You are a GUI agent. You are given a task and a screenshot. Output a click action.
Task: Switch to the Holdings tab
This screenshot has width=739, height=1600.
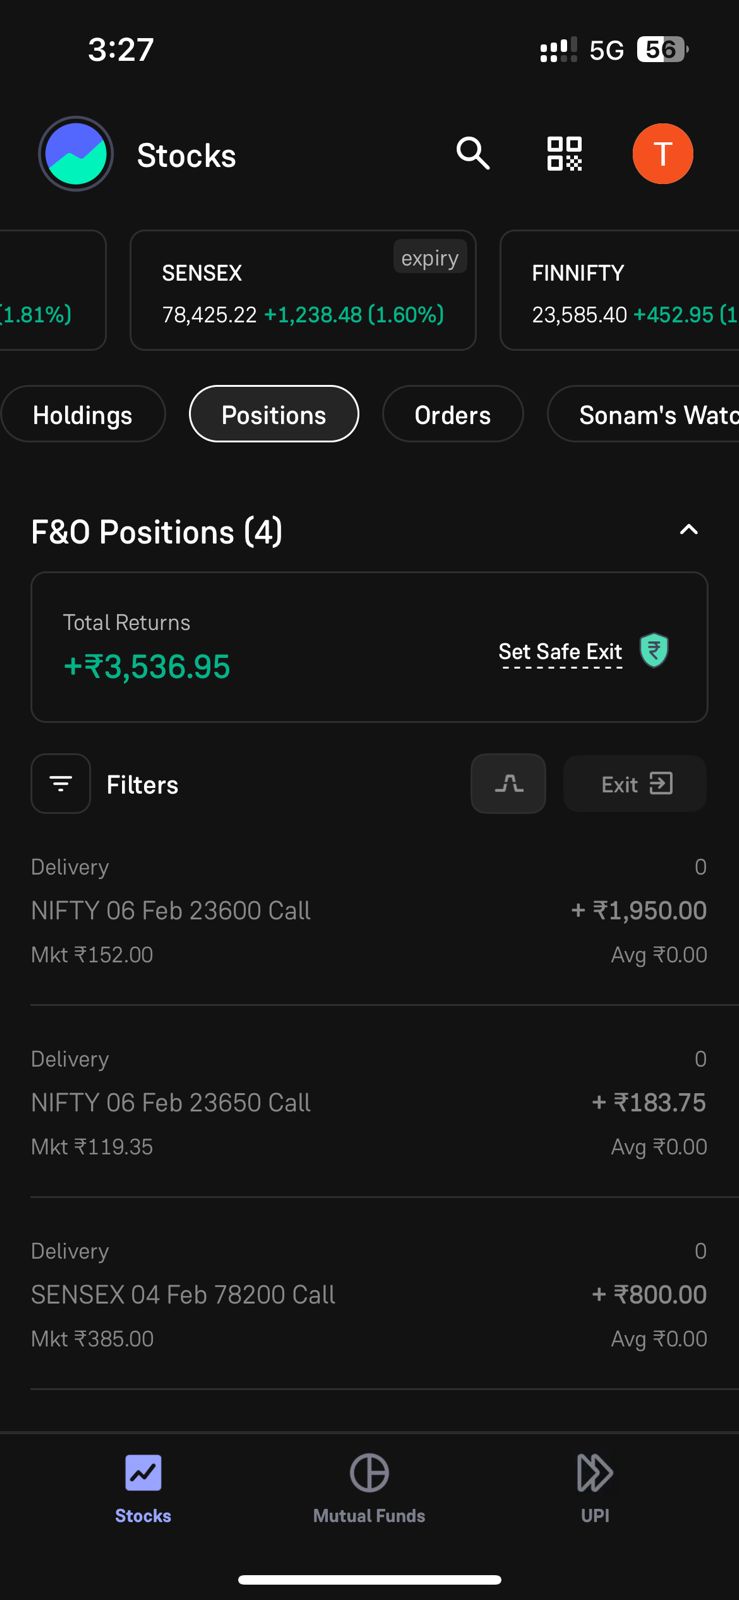[x=83, y=414]
